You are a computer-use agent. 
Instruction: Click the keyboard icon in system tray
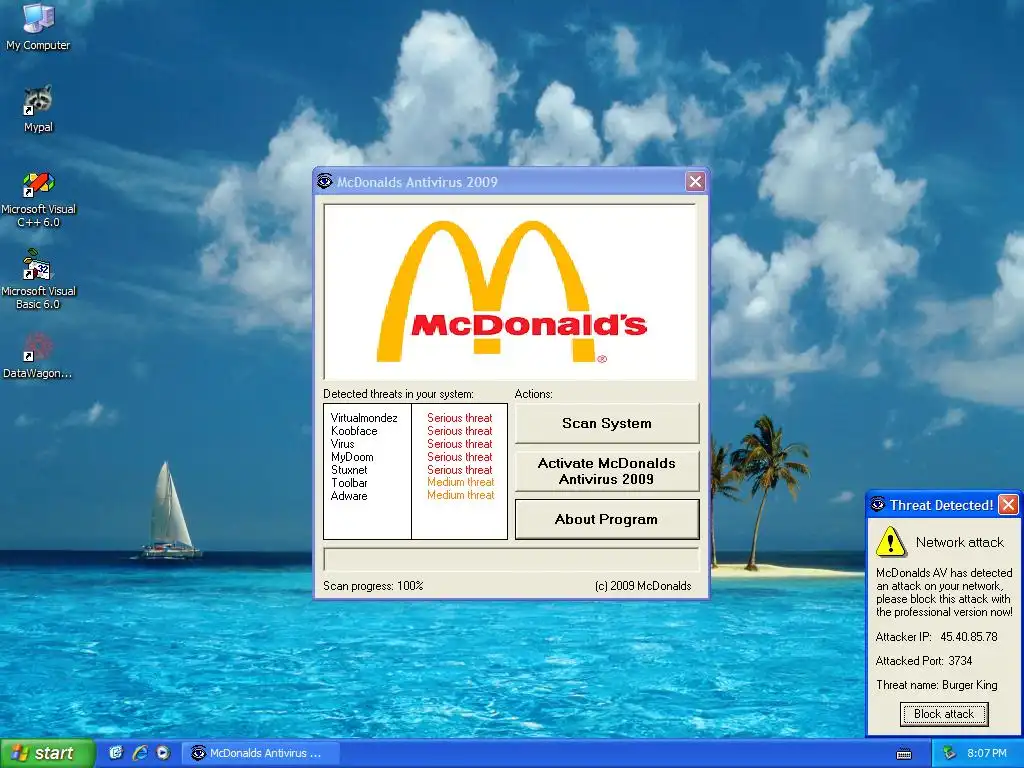(904, 754)
